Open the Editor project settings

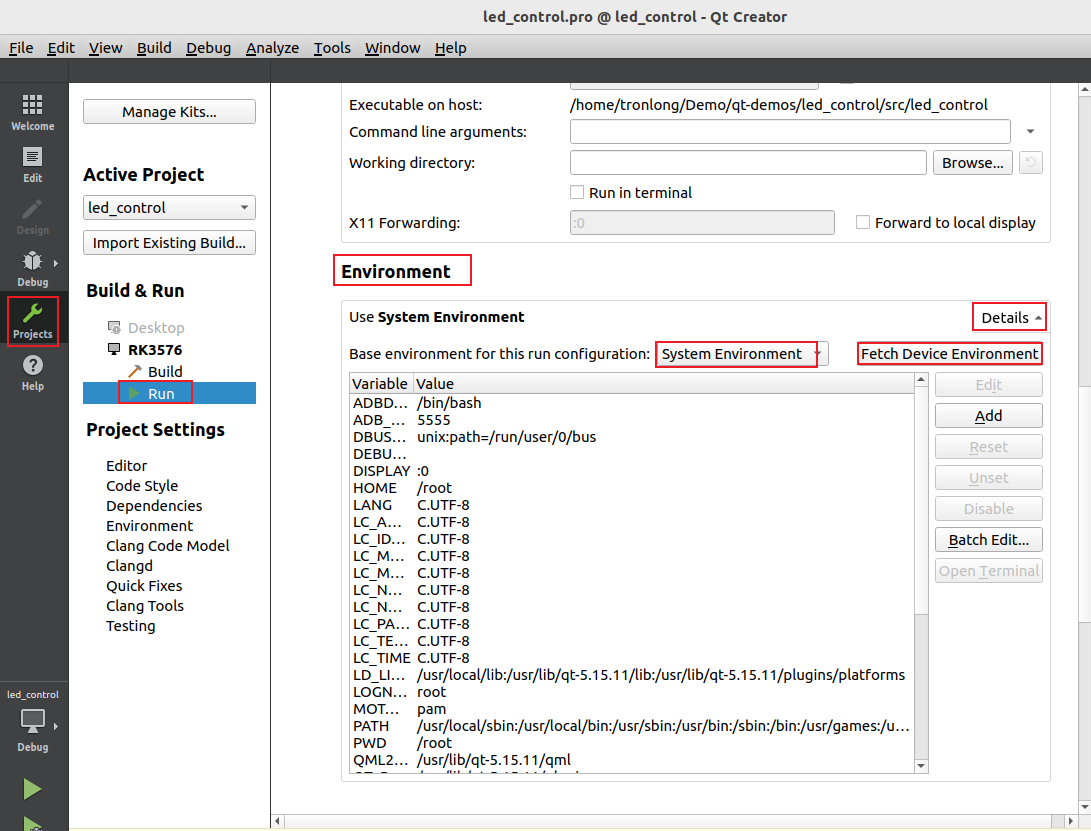tap(127, 466)
